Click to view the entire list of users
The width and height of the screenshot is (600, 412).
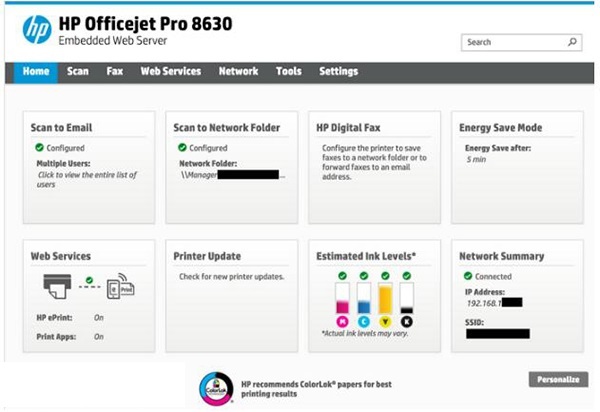[87, 179]
